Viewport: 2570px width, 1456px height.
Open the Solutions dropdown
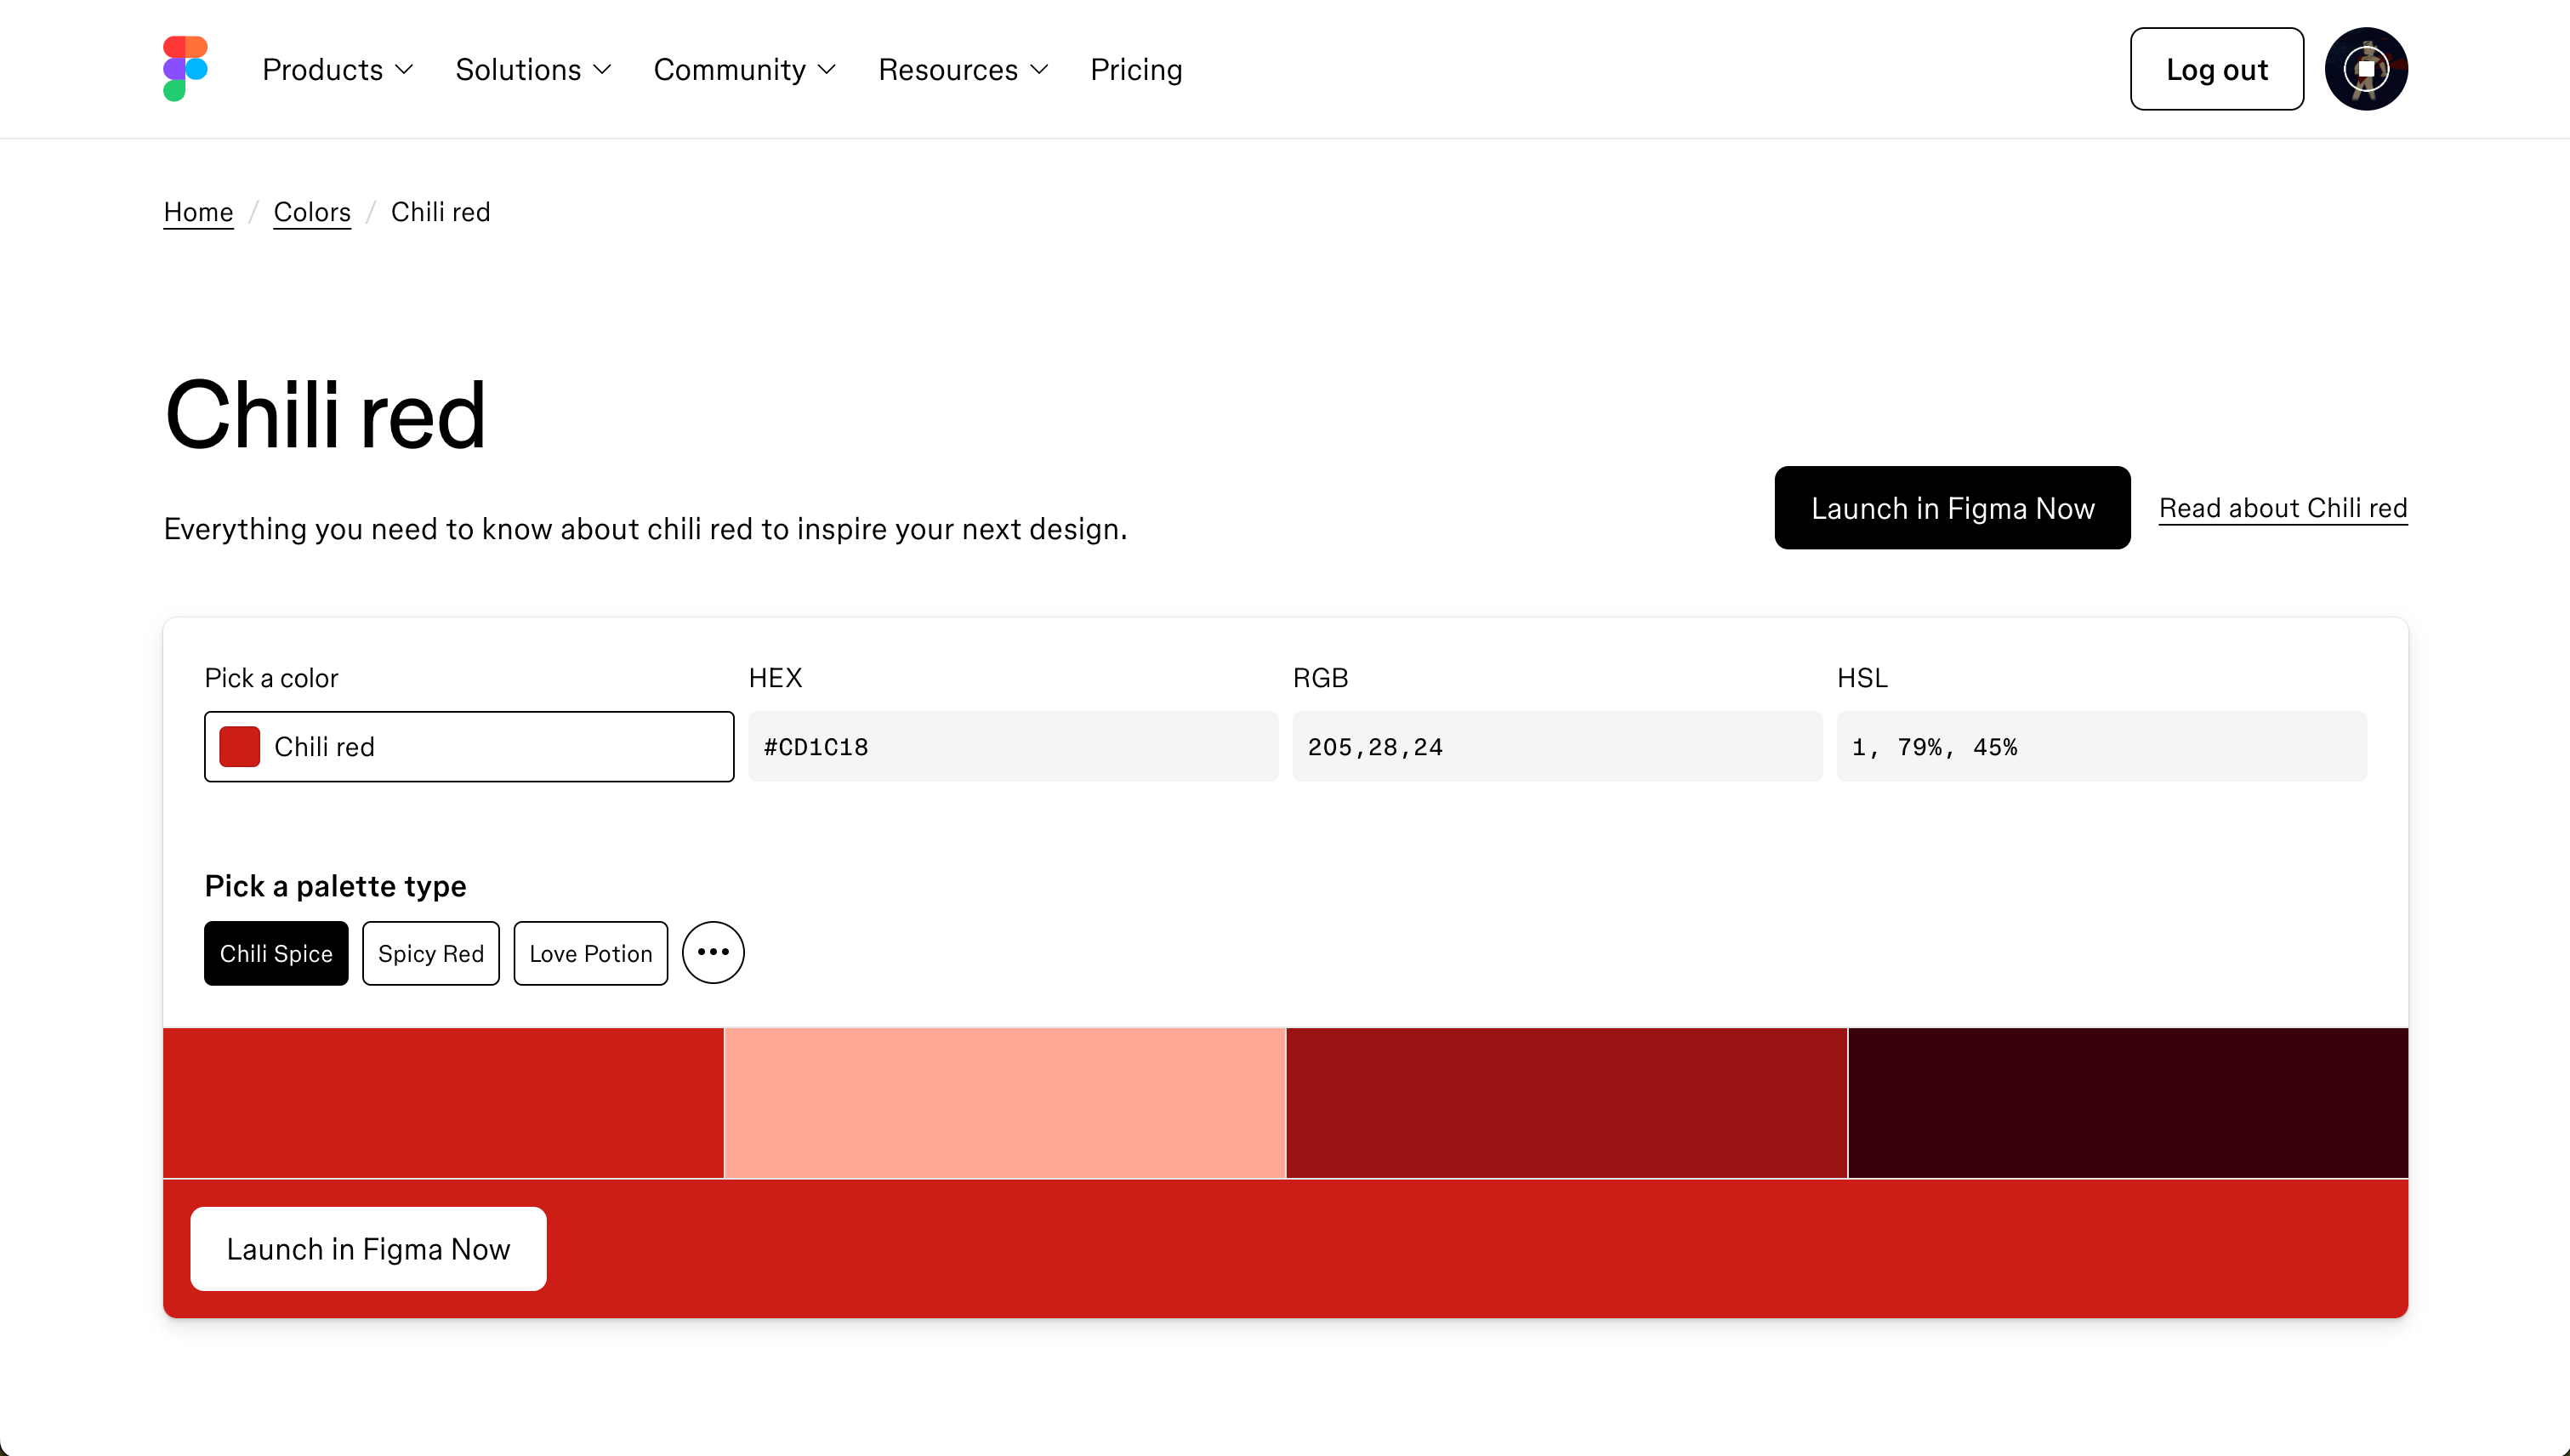click(x=533, y=70)
